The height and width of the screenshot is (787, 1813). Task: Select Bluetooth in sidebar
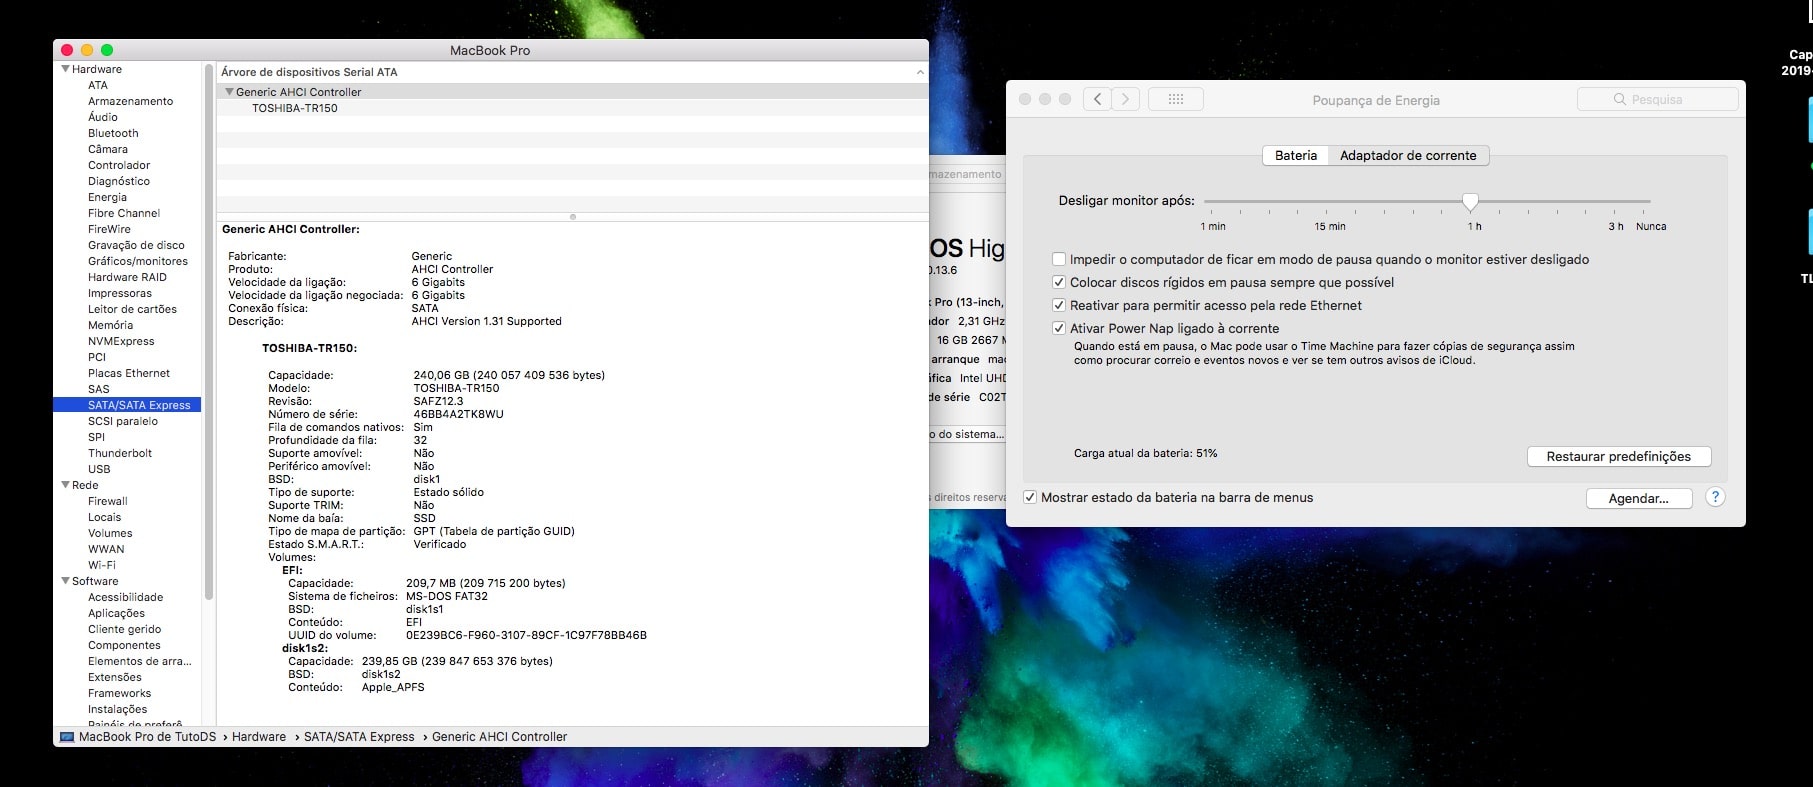[113, 133]
